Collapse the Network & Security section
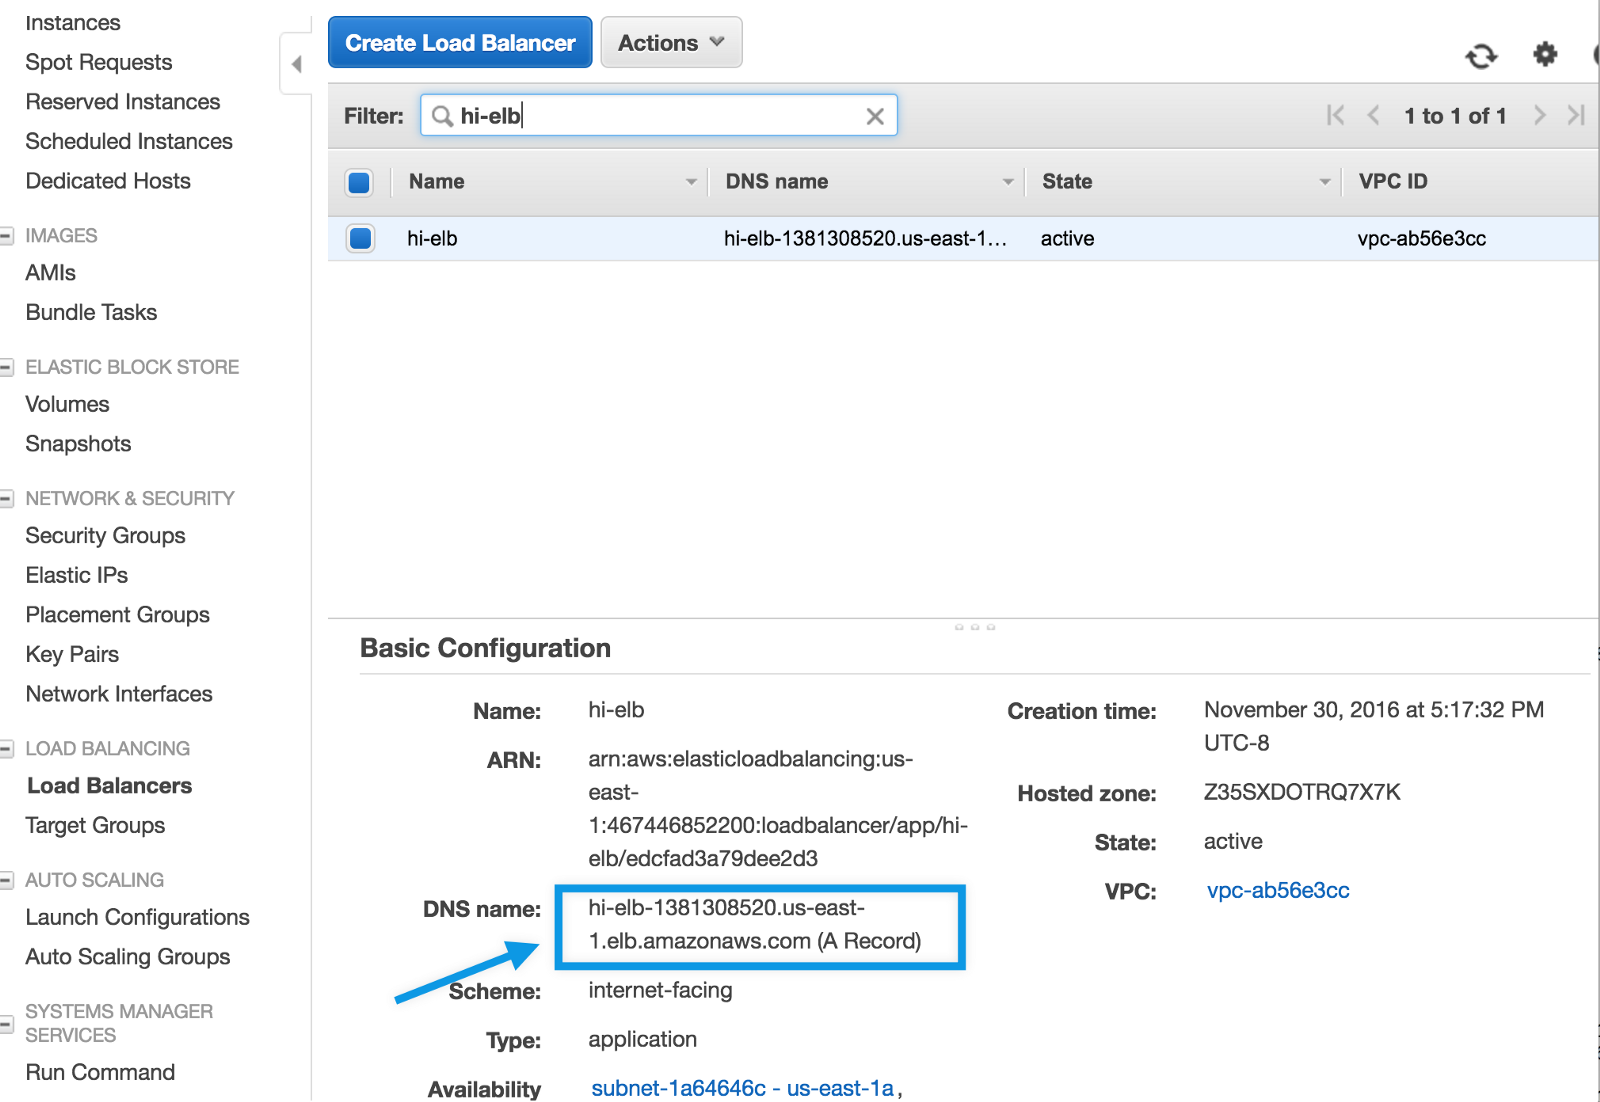The image size is (1600, 1102). pos(7,498)
